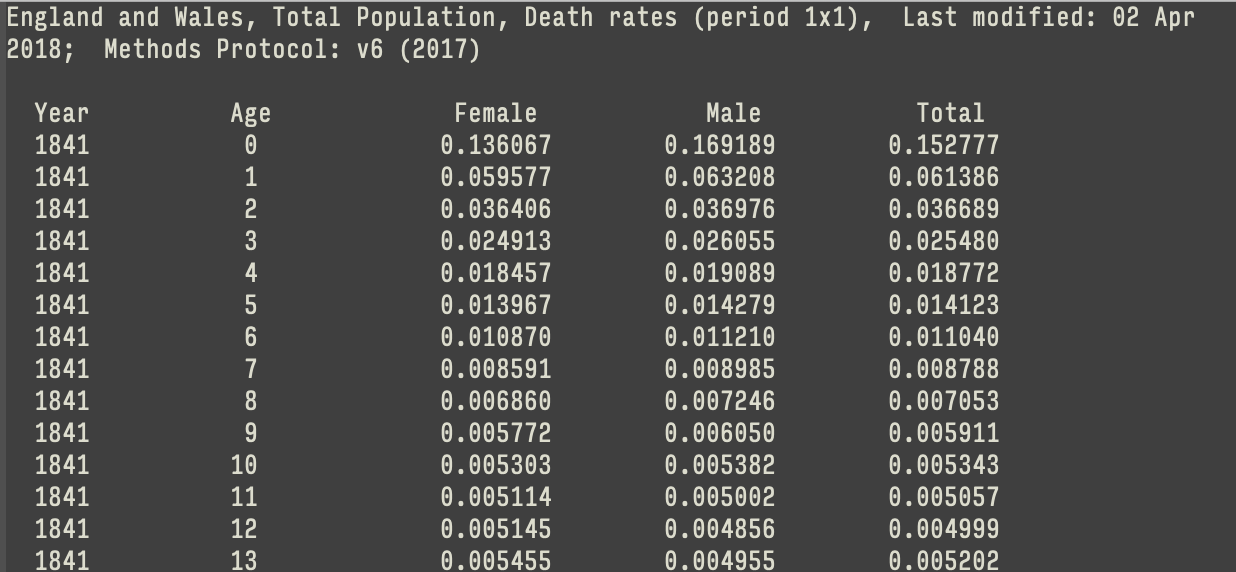This screenshot has height=572, width=1236.
Task: Click the Total value 0.011040
Action: coord(943,337)
